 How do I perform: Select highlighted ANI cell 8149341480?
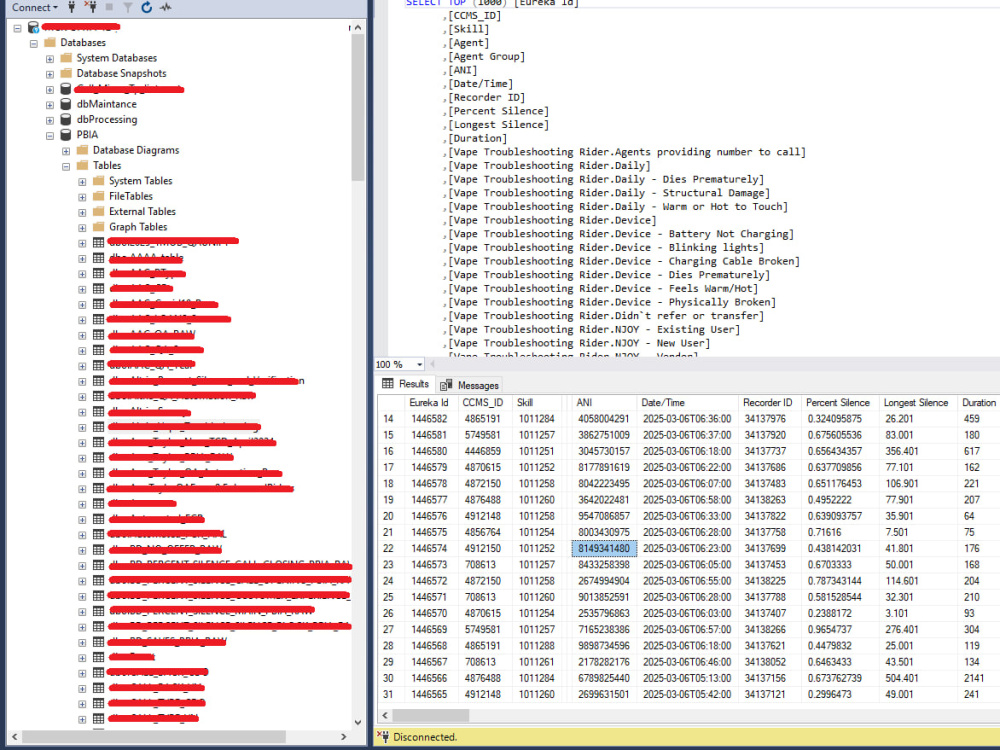click(x=604, y=548)
